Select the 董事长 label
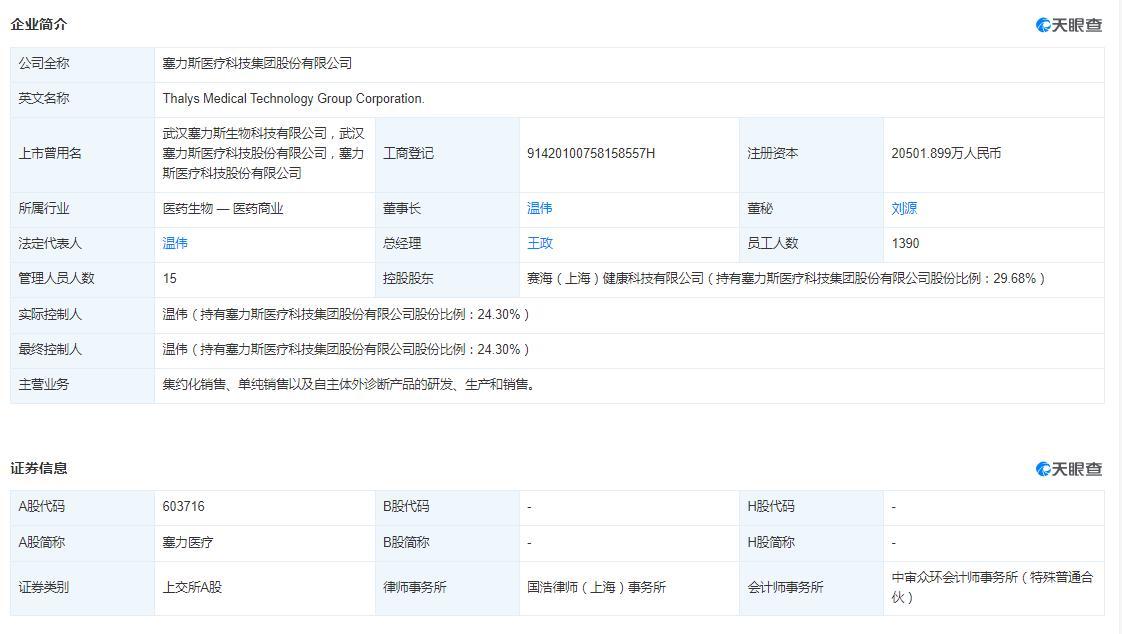The width and height of the screenshot is (1122, 634). pos(401,208)
